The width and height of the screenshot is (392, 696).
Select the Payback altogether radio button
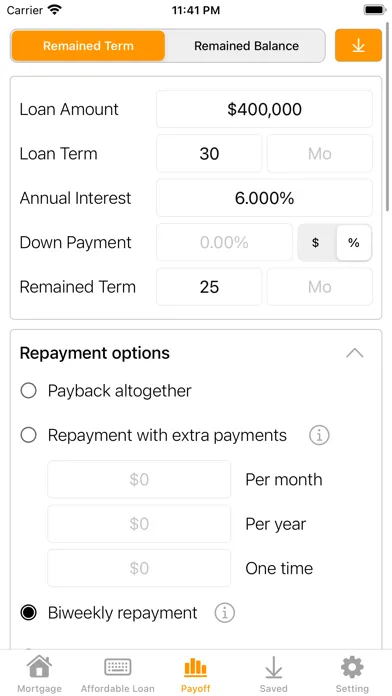[x=28, y=391]
